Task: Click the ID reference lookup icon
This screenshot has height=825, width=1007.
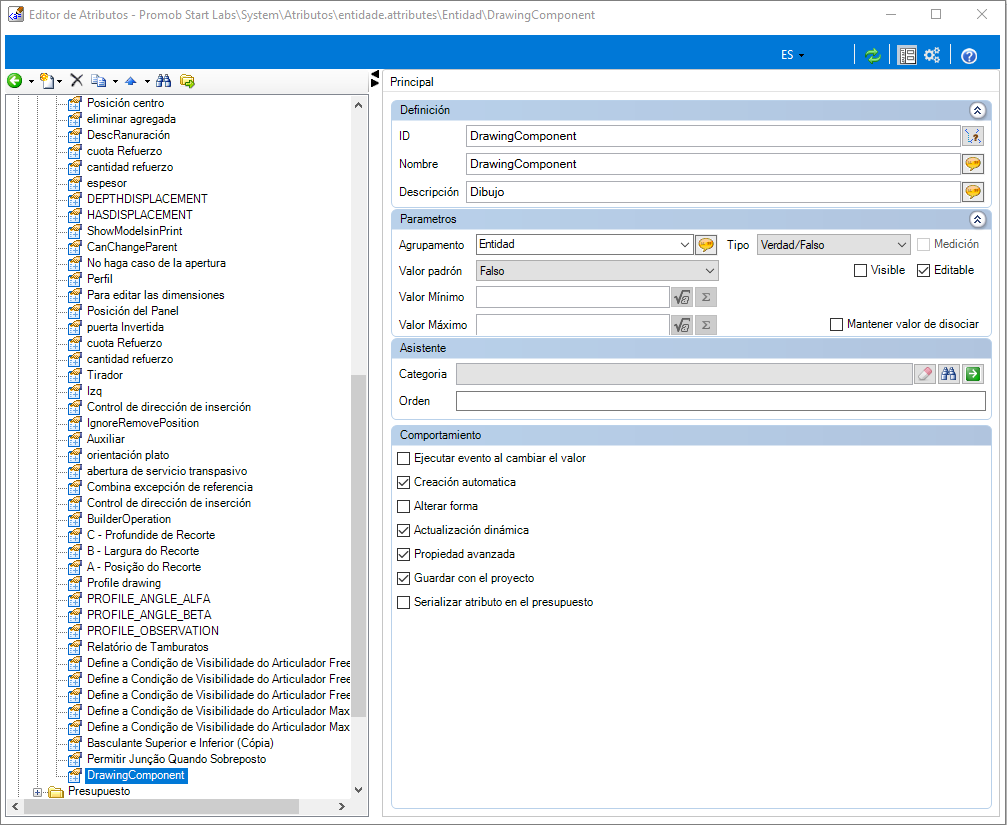Action: [x=973, y=136]
